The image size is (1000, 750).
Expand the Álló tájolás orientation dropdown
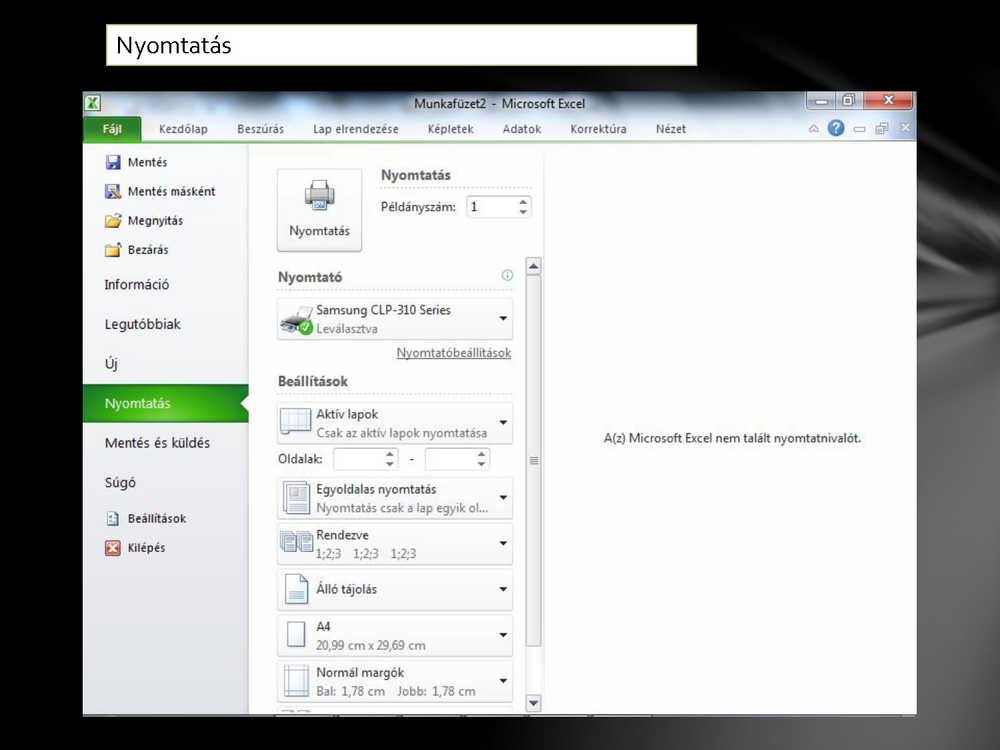coord(503,589)
